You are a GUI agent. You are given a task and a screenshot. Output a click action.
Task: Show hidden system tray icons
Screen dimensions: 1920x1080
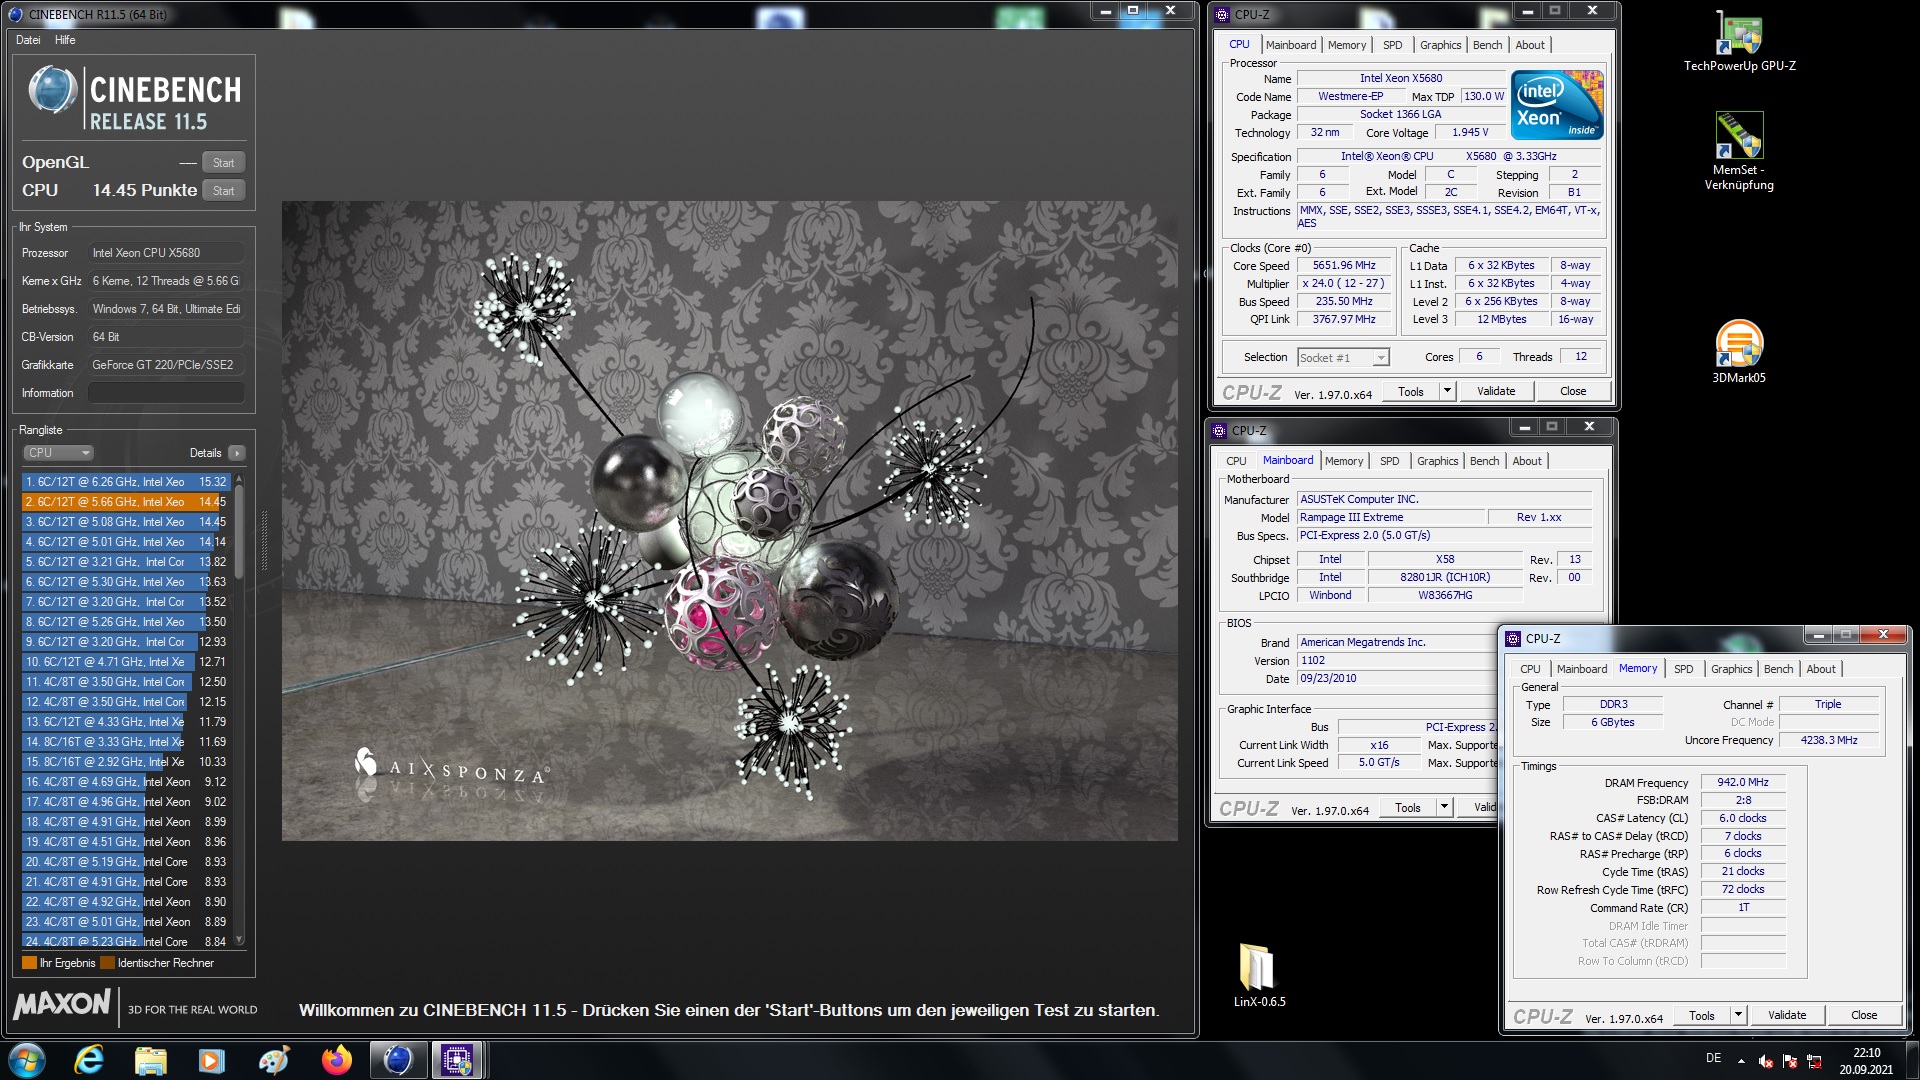tap(1741, 1060)
